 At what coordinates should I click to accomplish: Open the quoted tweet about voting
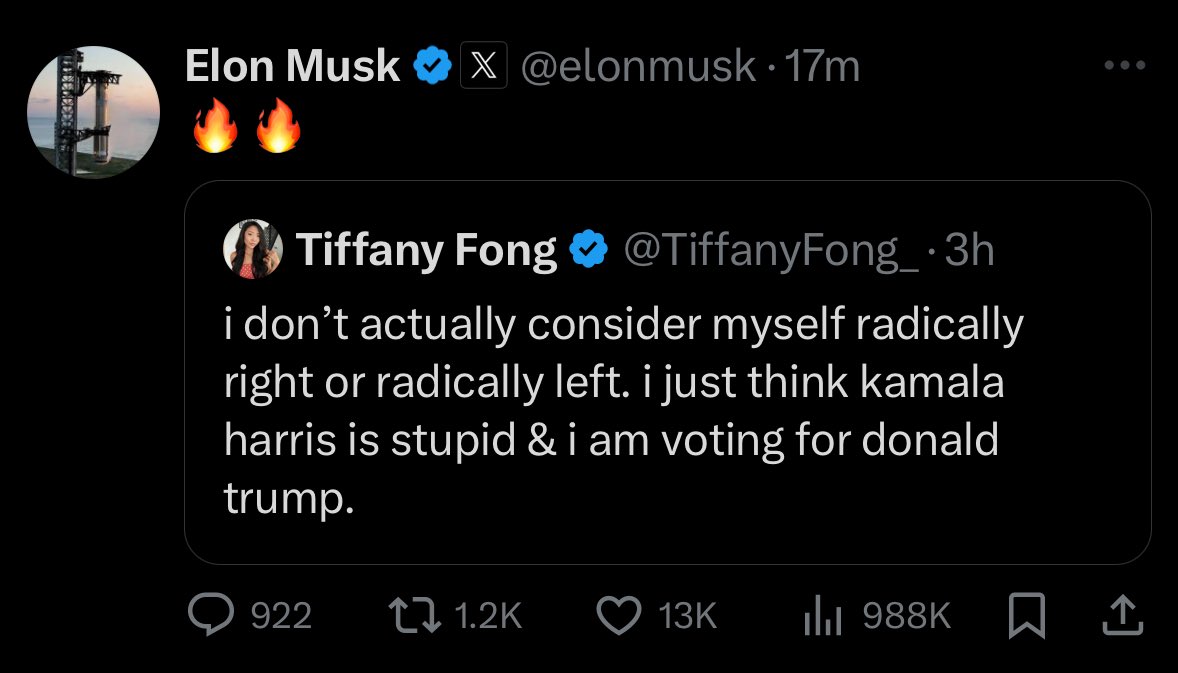click(668, 373)
